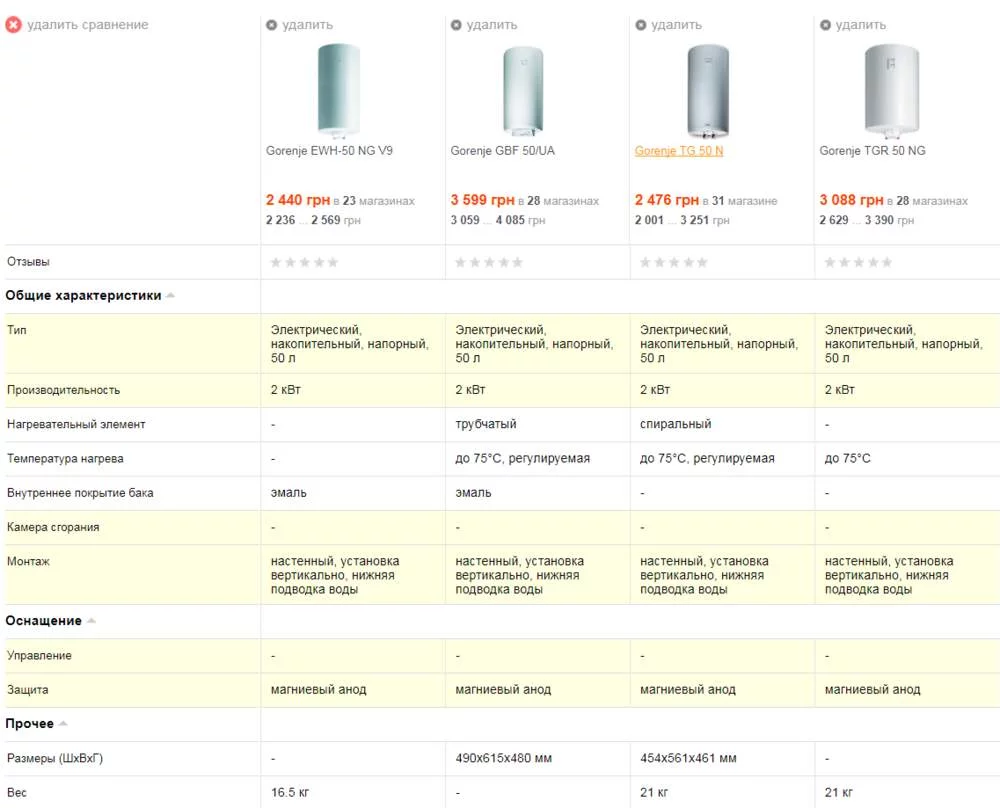Click the Gorenje TG 50 N water heater image
The height and width of the screenshot is (808, 1000).
[x=707, y=90]
